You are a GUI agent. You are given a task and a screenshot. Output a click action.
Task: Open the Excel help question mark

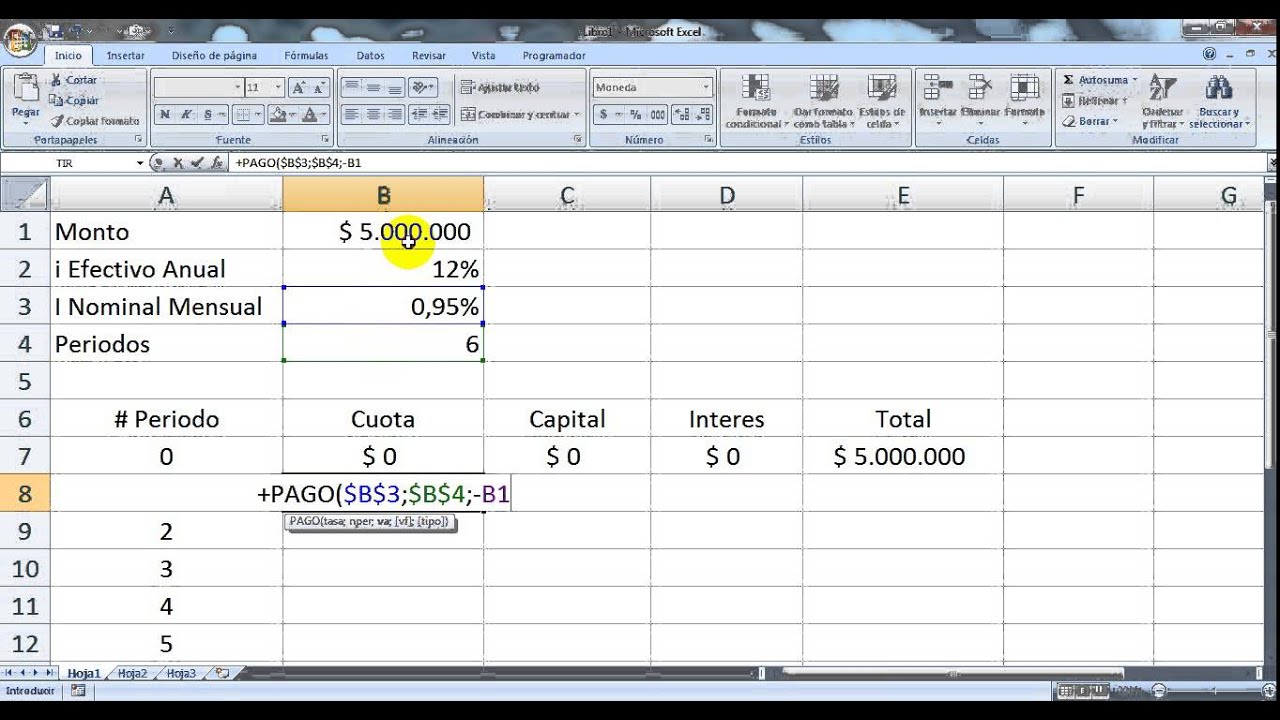(x=1210, y=55)
